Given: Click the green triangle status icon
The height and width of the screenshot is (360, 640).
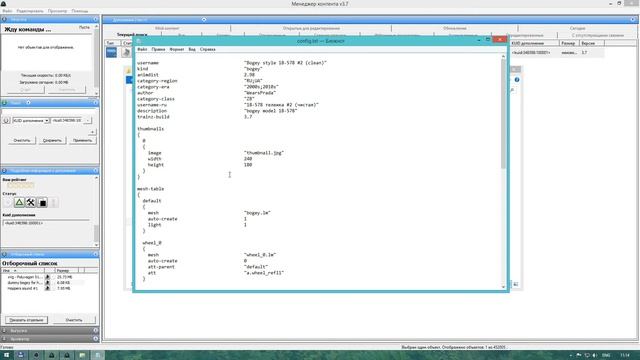Looking at the screenshot, I should [19, 202].
